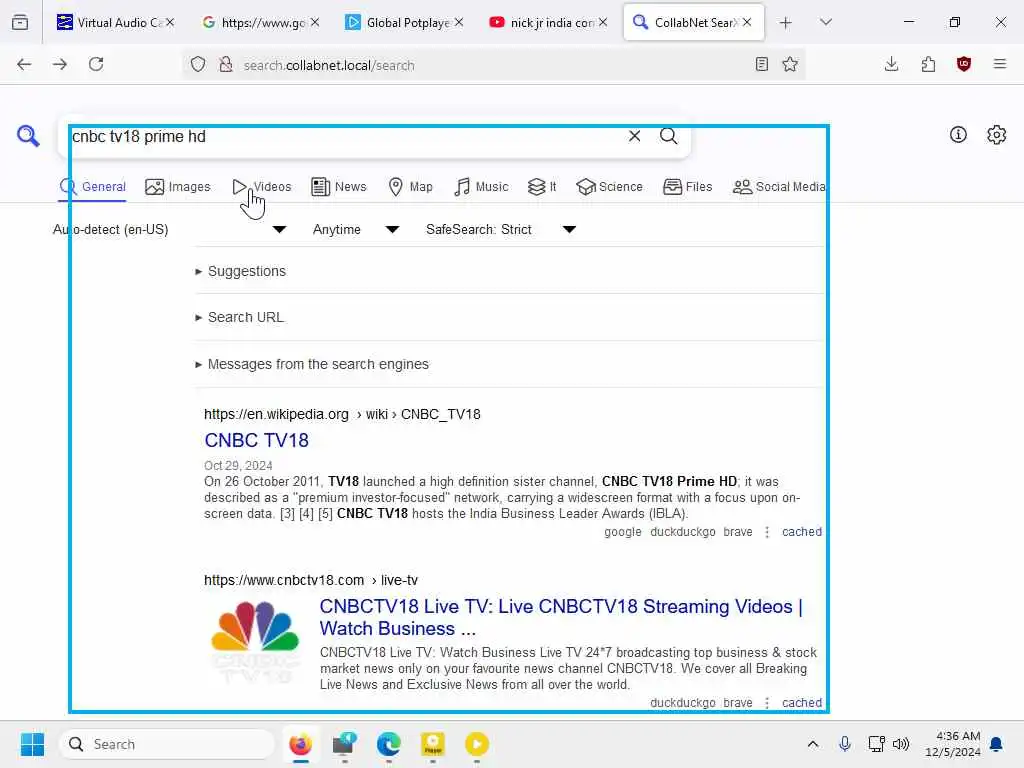Open a new browser tab
Viewport: 1024px width, 768px height.
[x=786, y=23]
